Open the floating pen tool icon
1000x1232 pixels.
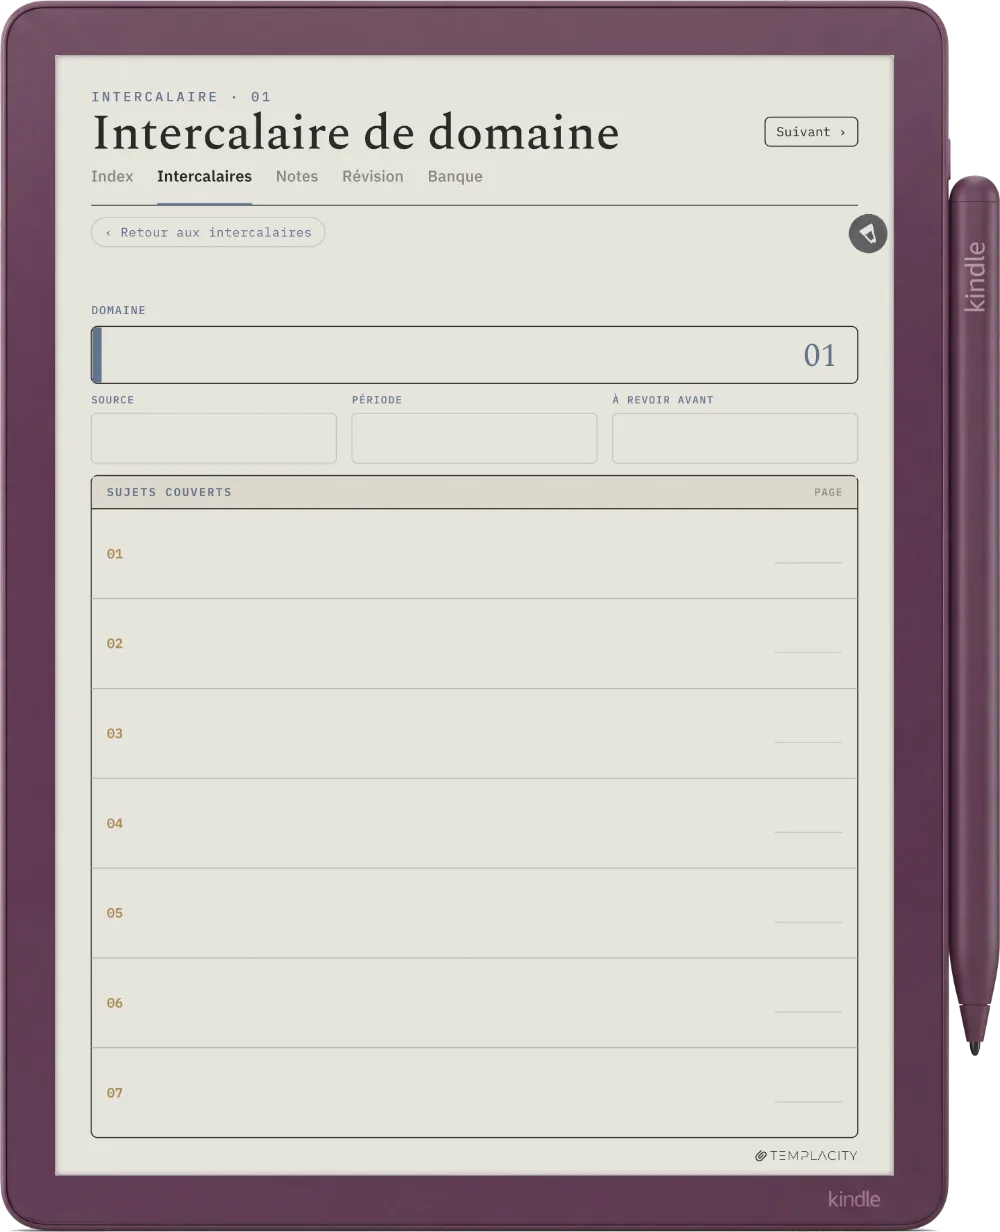[x=868, y=234]
